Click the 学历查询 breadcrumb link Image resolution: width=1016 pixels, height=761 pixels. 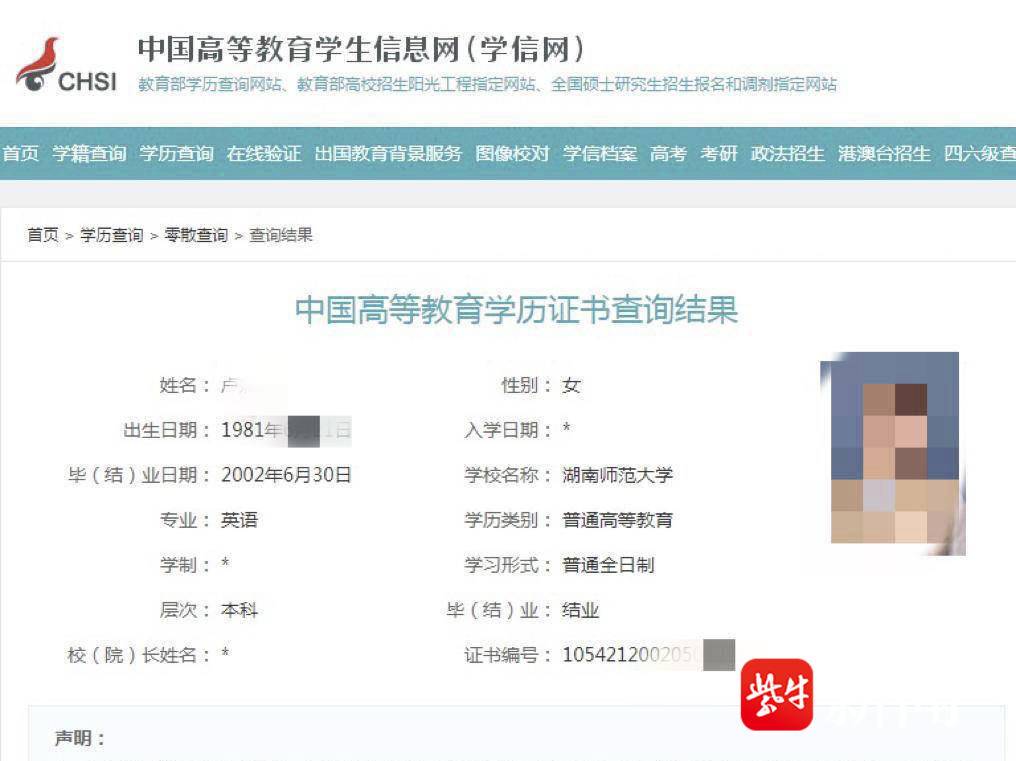click(x=111, y=235)
